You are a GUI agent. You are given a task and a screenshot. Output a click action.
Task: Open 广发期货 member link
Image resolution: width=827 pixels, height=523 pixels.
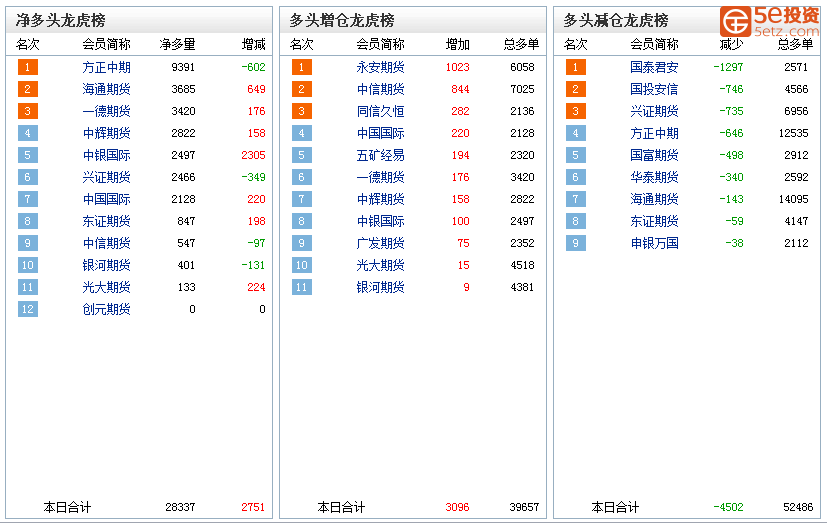click(x=380, y=243)
